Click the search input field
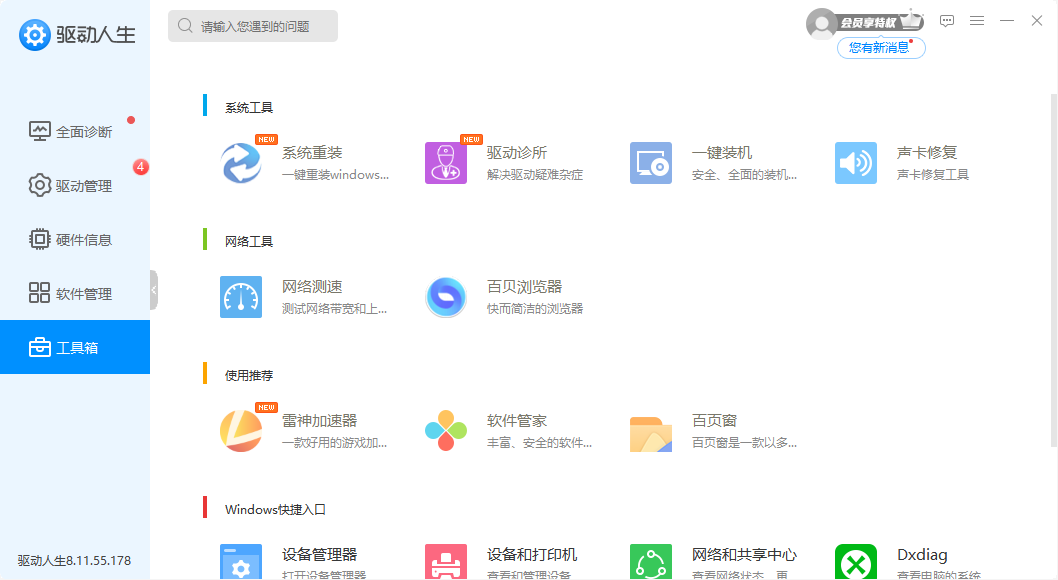1058x580 pixels. pos(260,27)
